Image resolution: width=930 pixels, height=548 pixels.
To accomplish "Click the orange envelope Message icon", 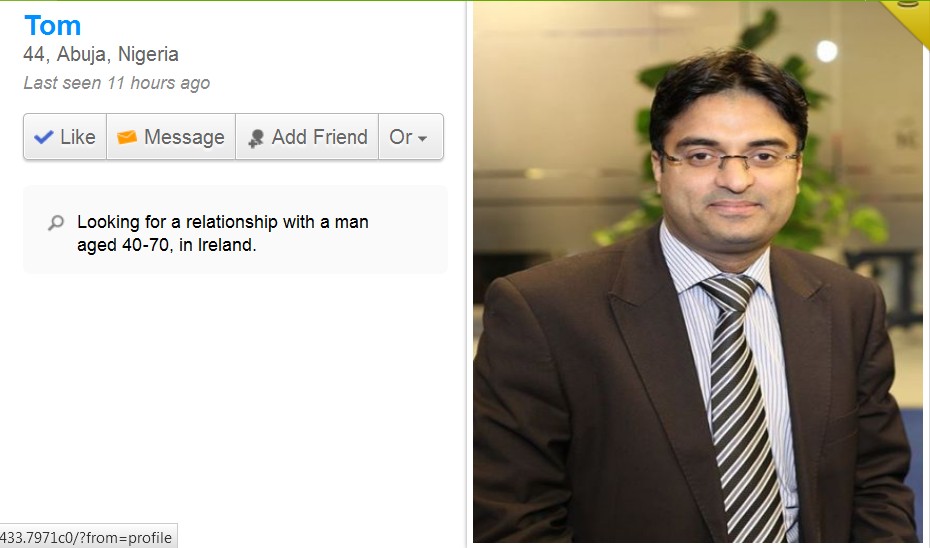I will point(126,138).
